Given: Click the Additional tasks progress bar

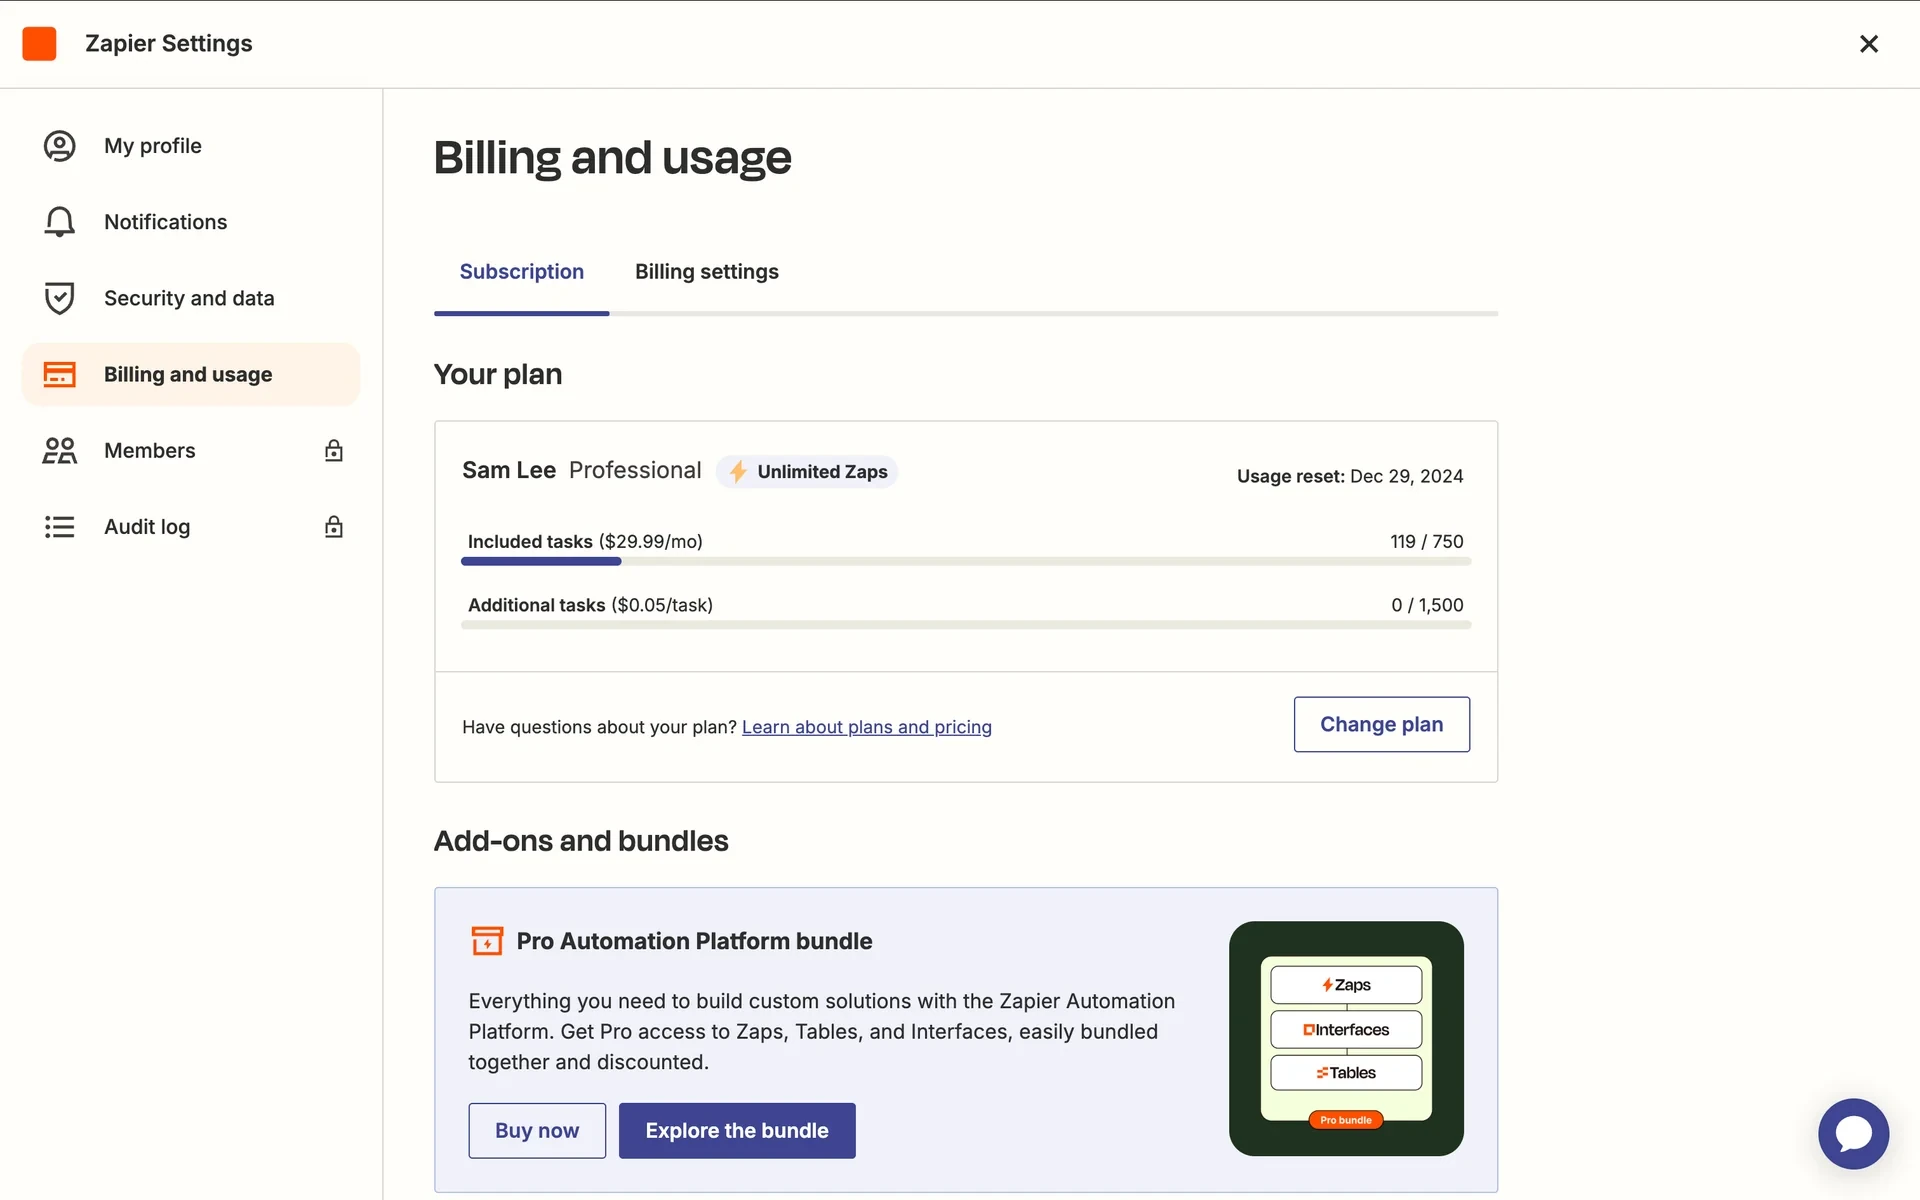Looking at the screenshot, I should (966, 625).
